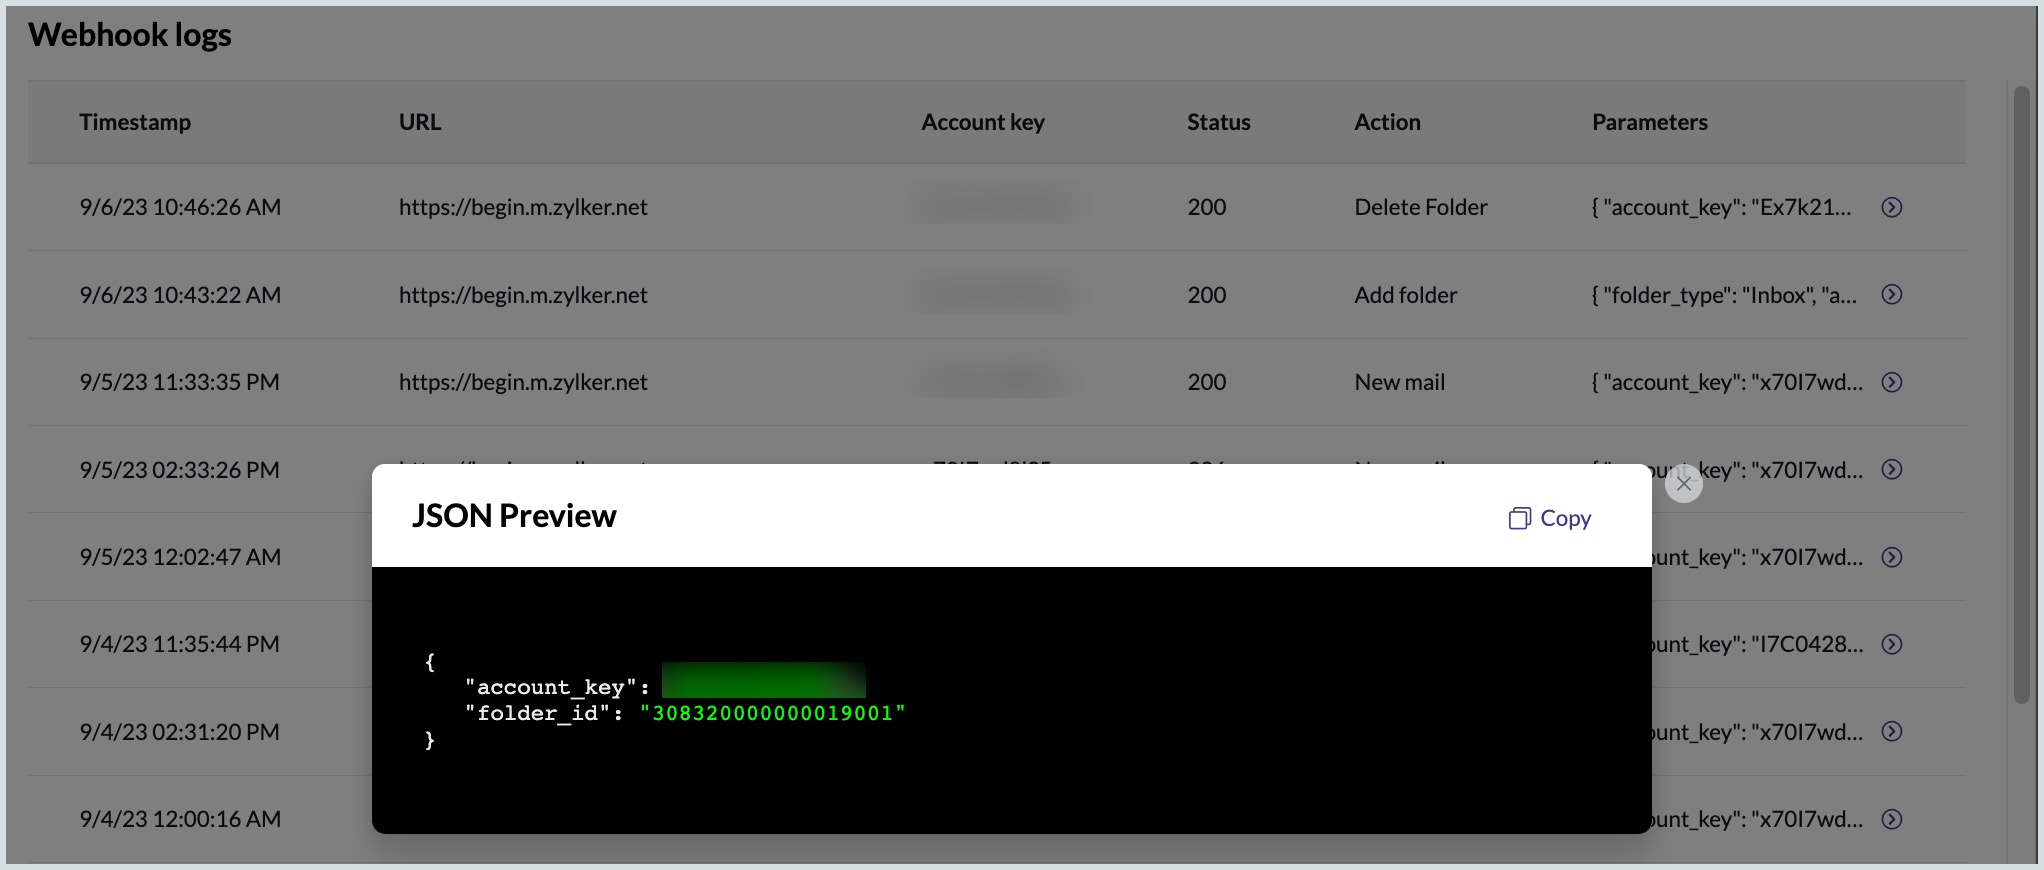
Task: Click the Webhook logs heading
Action: (x=130, y=35)
